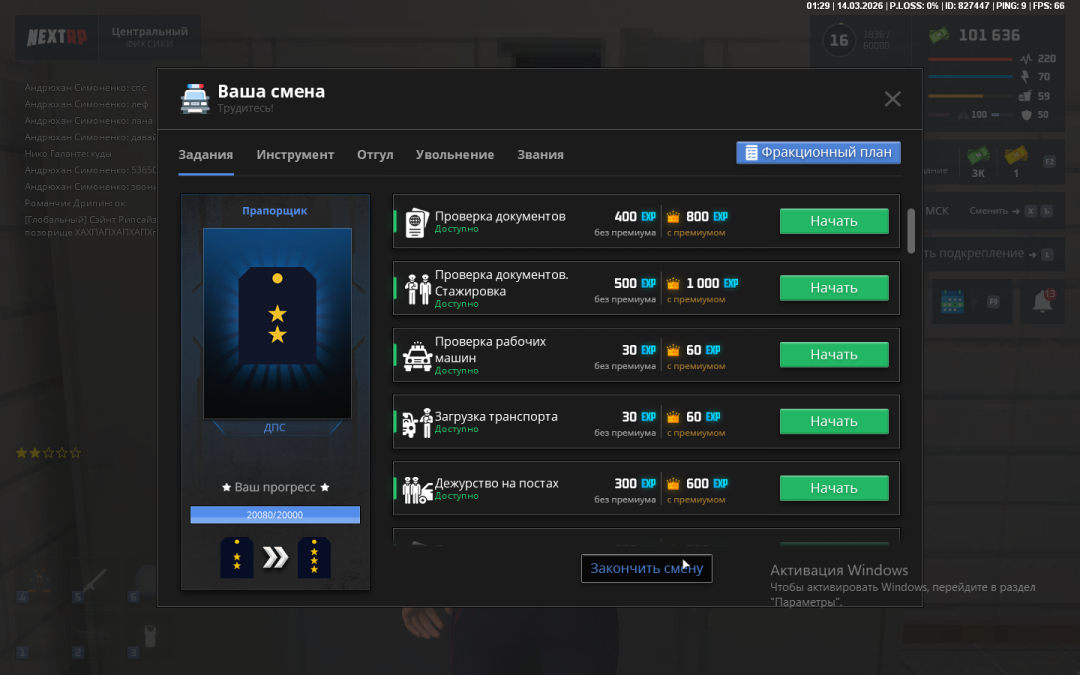The width and height of the screenshot is (1080, 675).
Task: Click the Проверка рабочих машин police car icon
Action: coord(416,356)
